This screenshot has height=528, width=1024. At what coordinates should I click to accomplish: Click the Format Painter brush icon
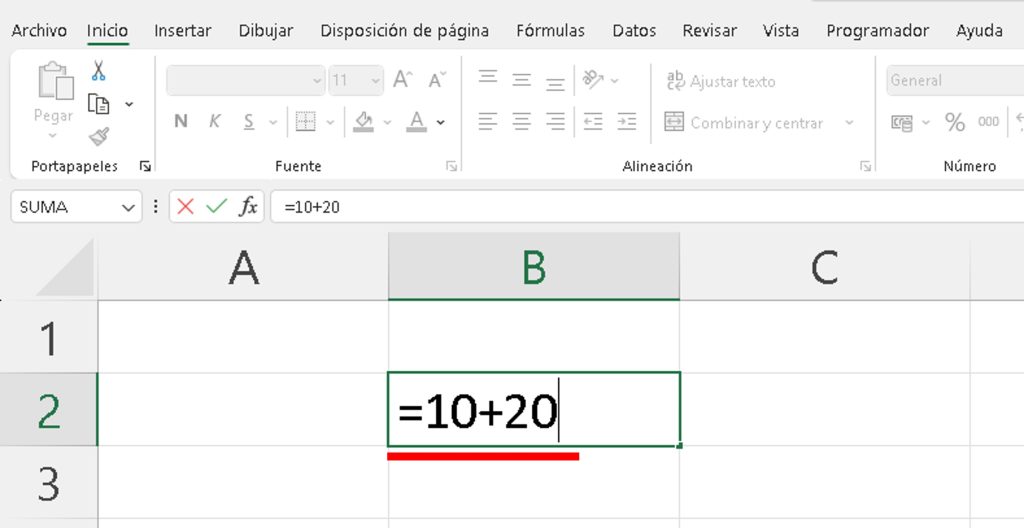98,136
